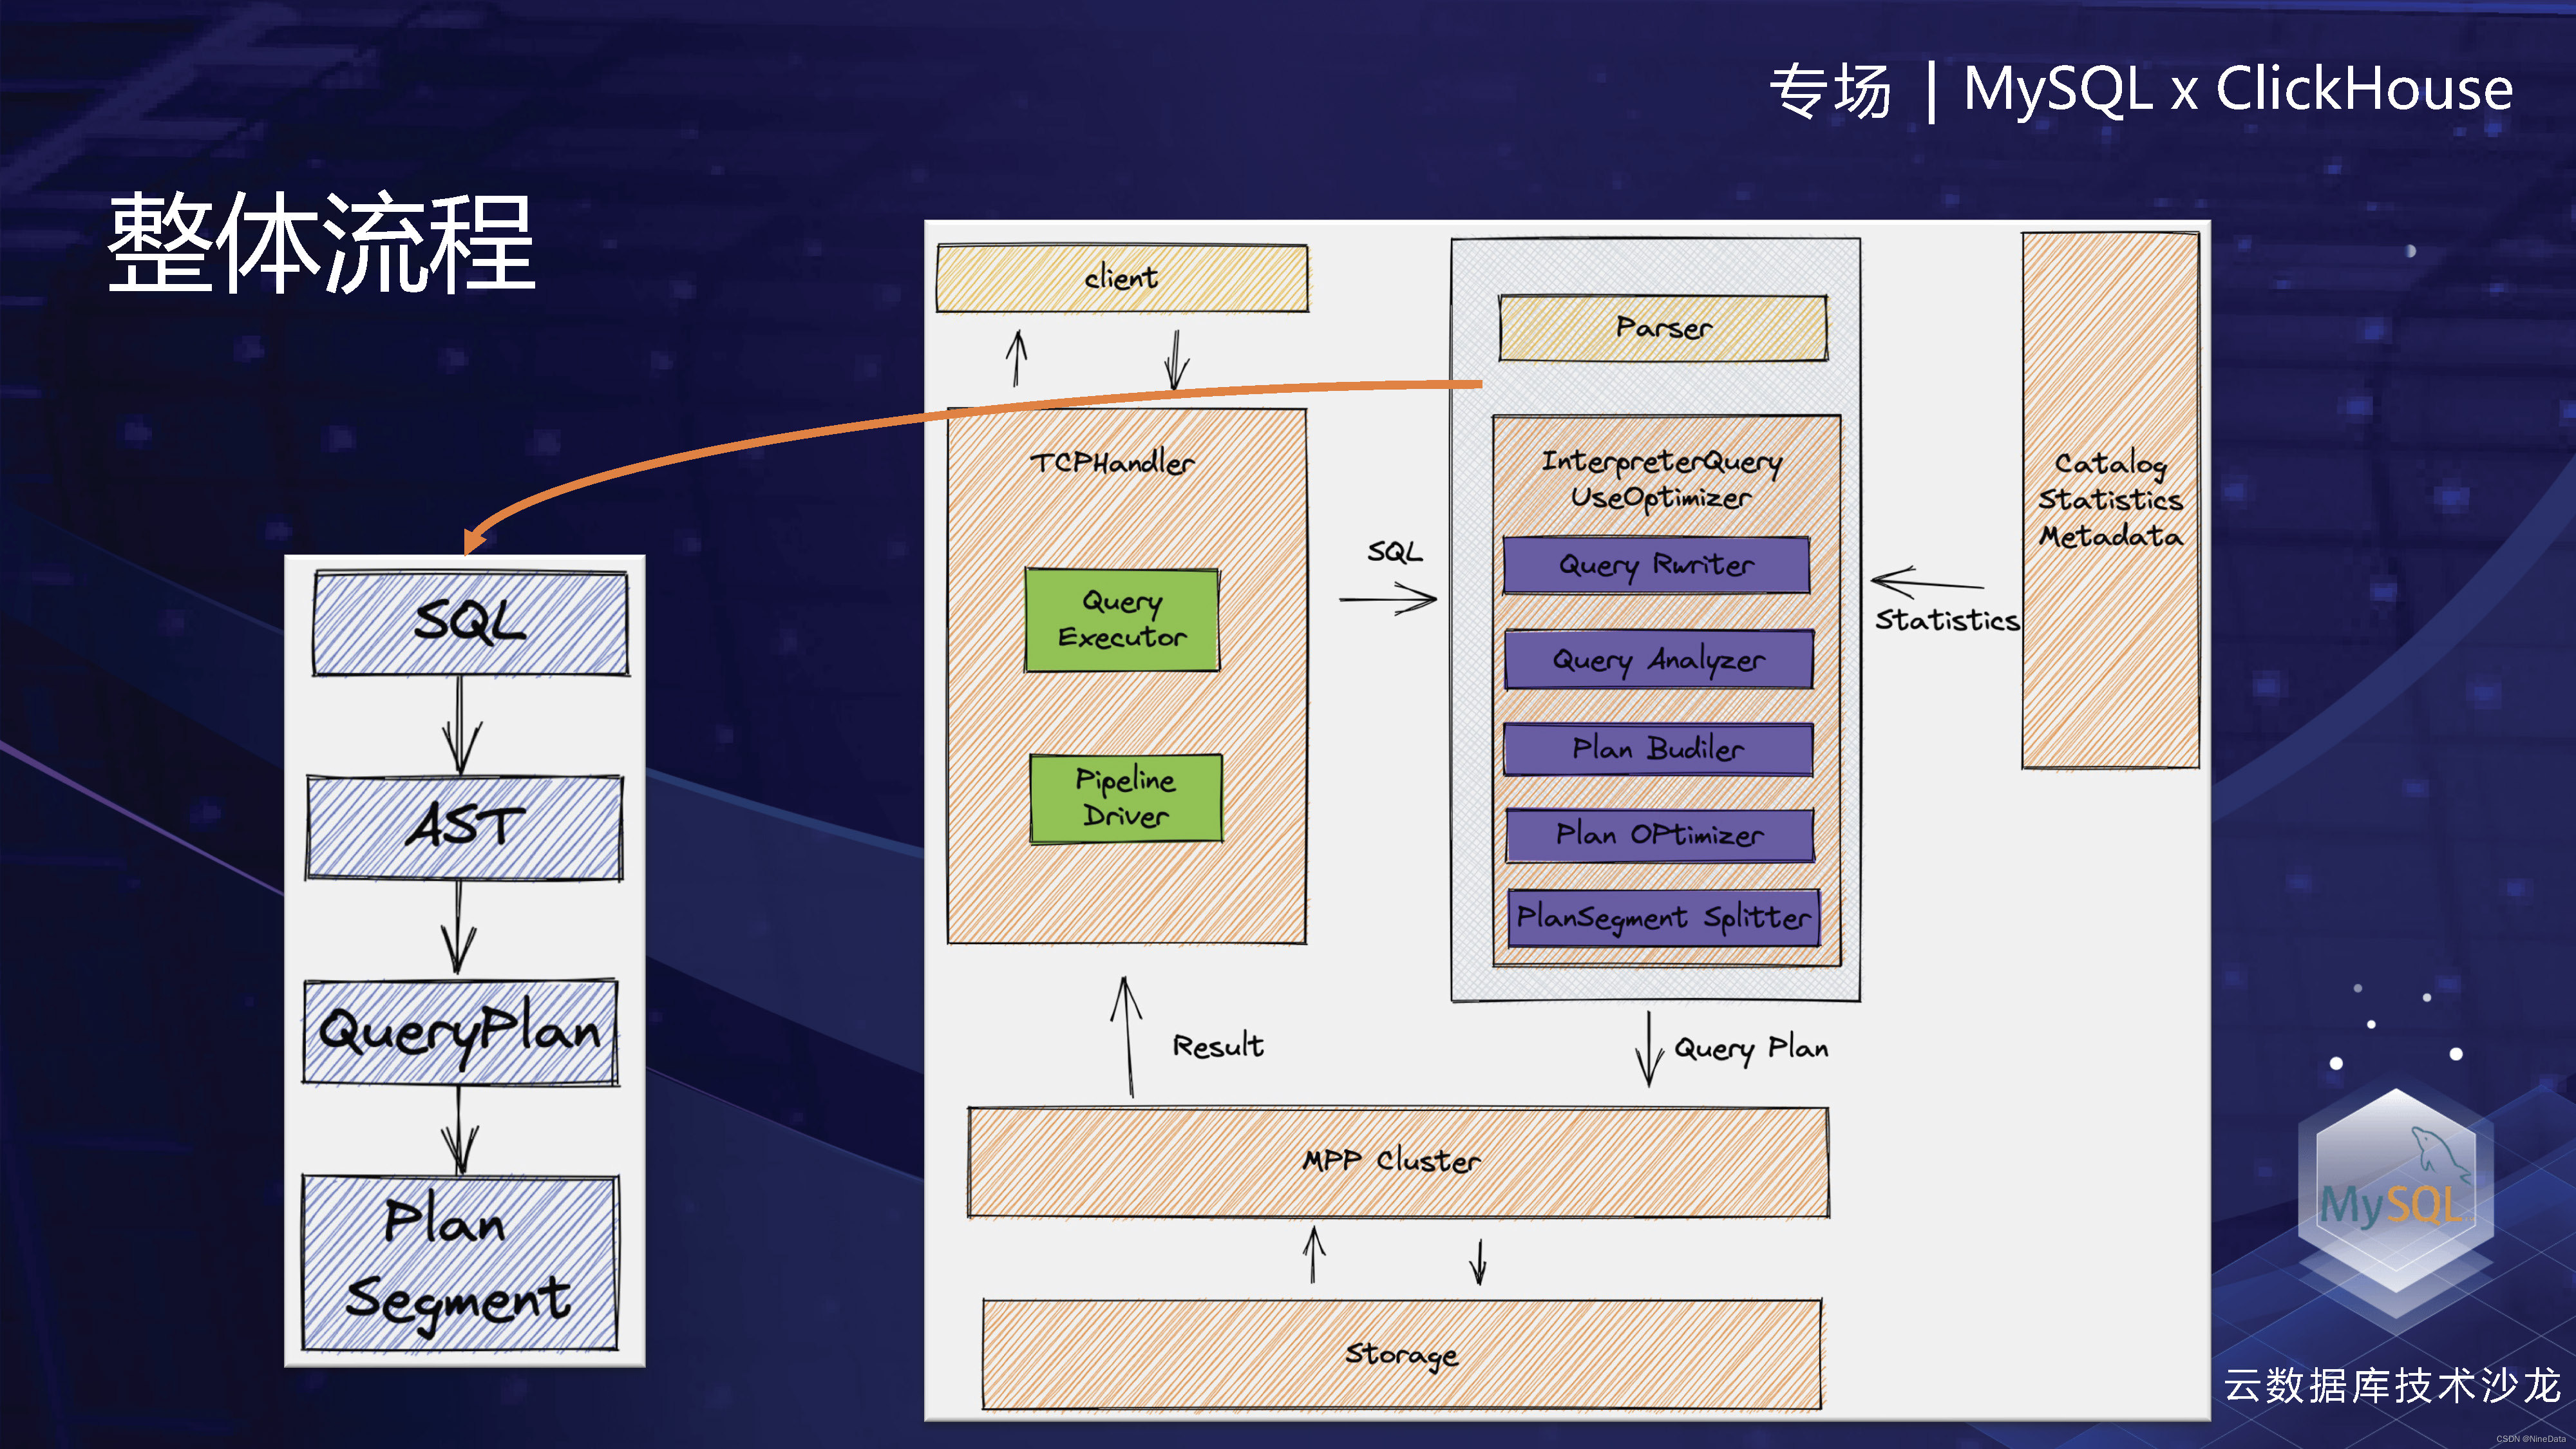
Task: Click the green Pipeline Driver block
Action: 1125,798
